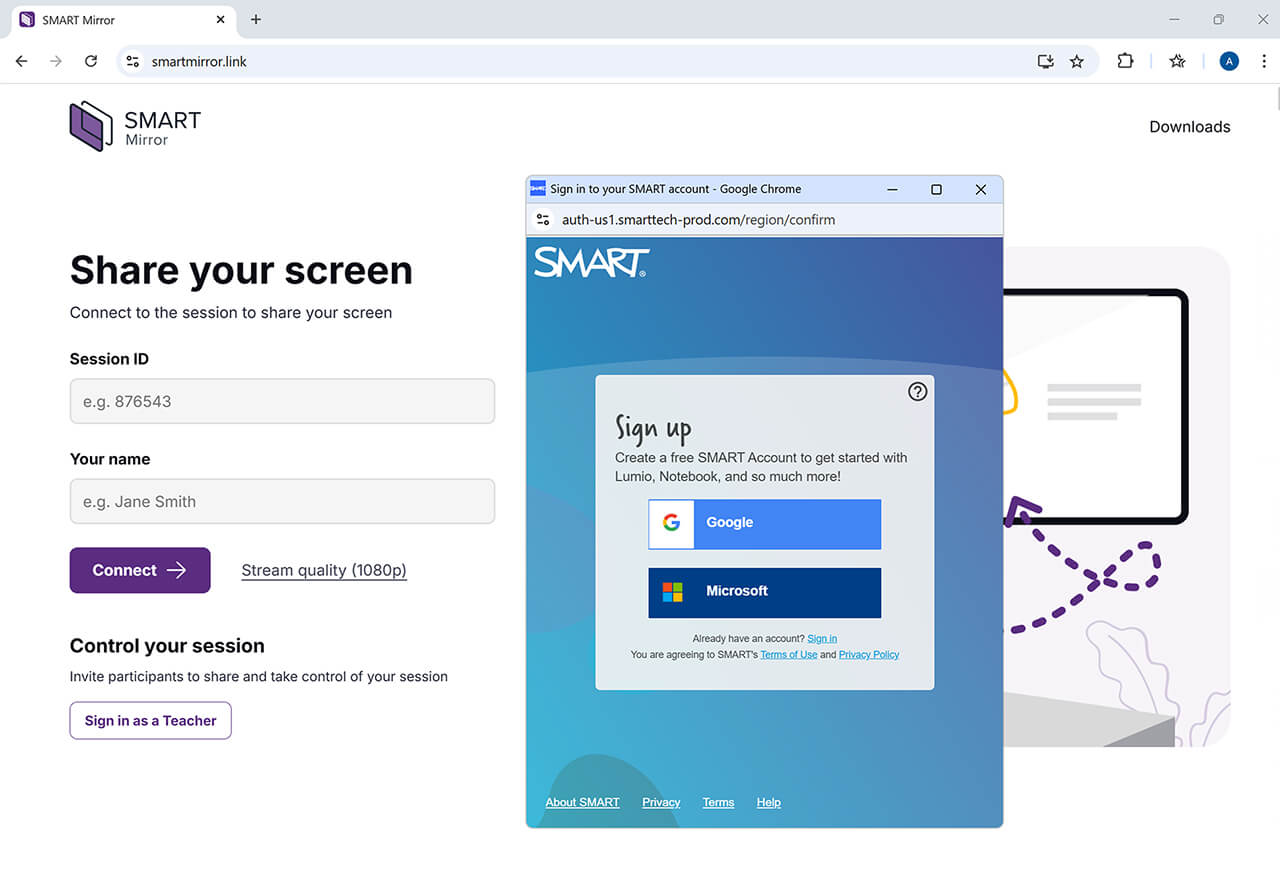
Task: Reload the page with the refresh icon
Action: [90, 61]
